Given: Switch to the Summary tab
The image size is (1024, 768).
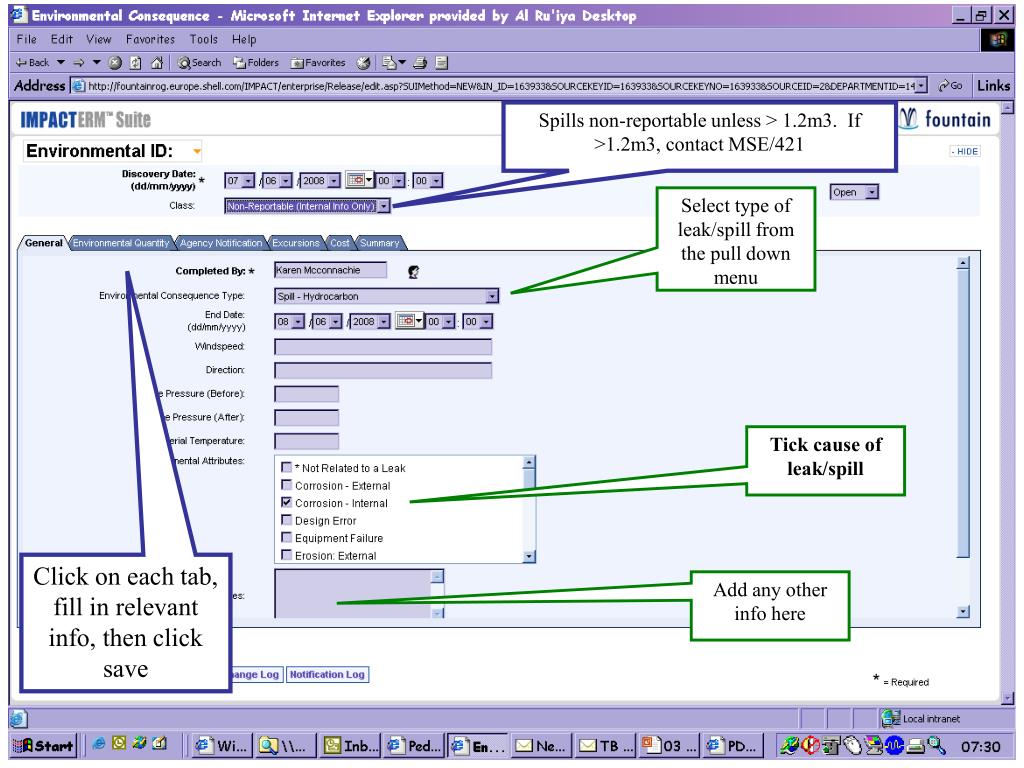Looking at the screenshot, I should tap(379, 243).
